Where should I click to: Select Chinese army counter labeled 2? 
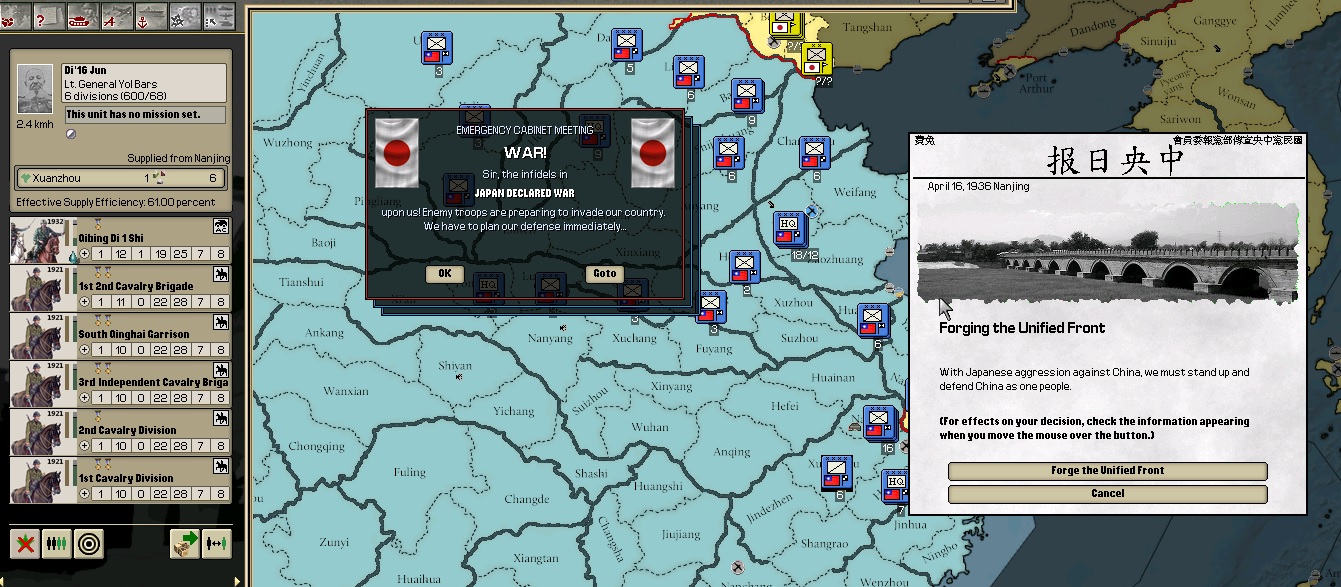pos(744,267)
